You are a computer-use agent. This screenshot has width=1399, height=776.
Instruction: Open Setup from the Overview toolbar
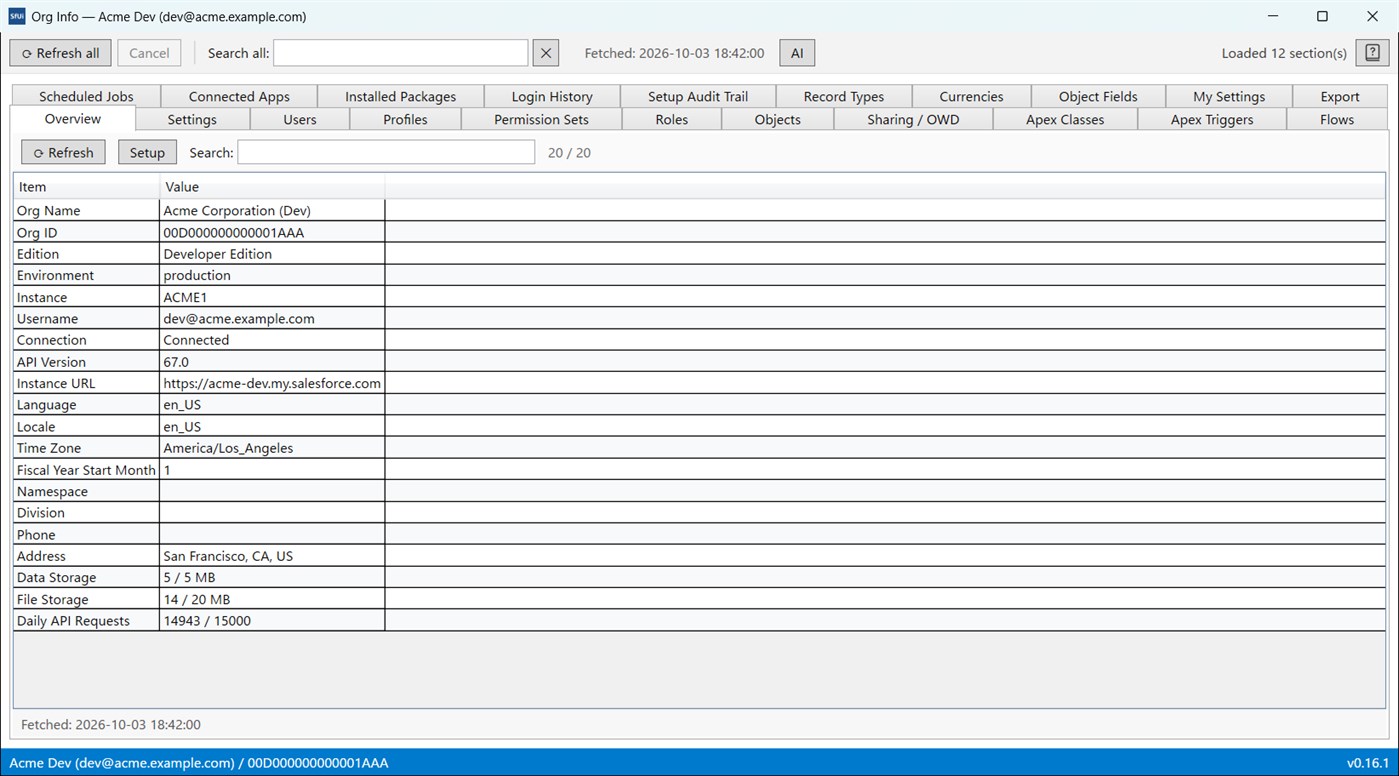tap(147, 152)
